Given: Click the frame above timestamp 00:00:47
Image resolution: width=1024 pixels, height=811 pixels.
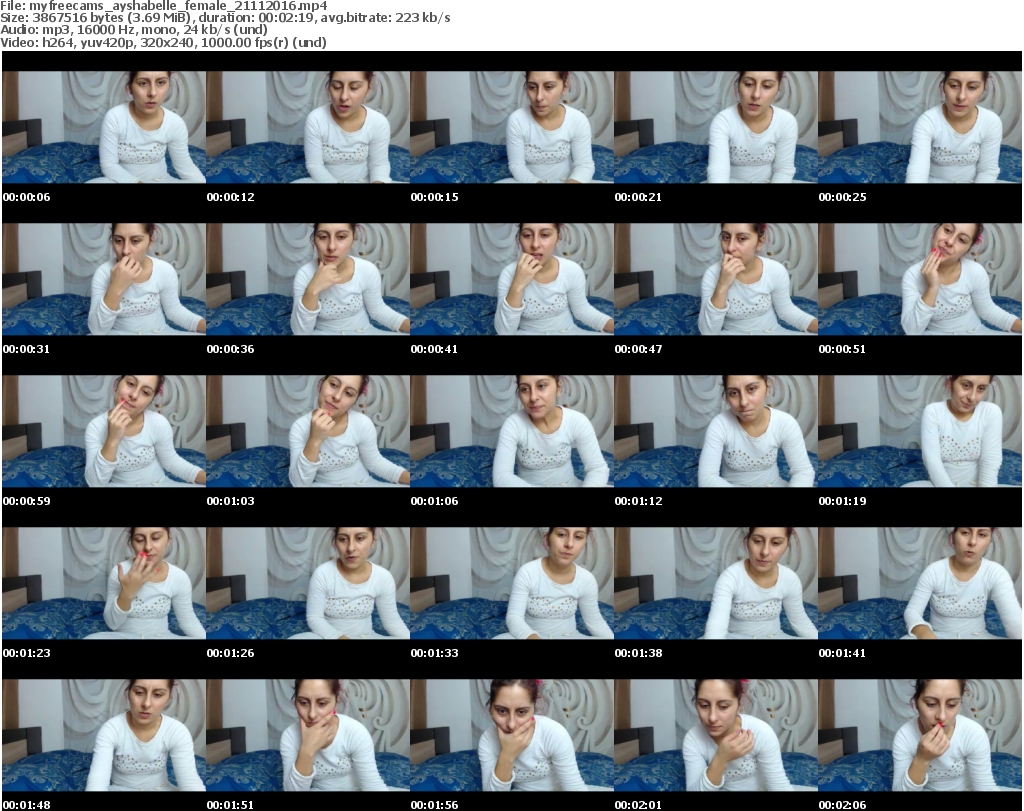Looking at the screenshot, I should pyautogui.click(x=716, y=279).
